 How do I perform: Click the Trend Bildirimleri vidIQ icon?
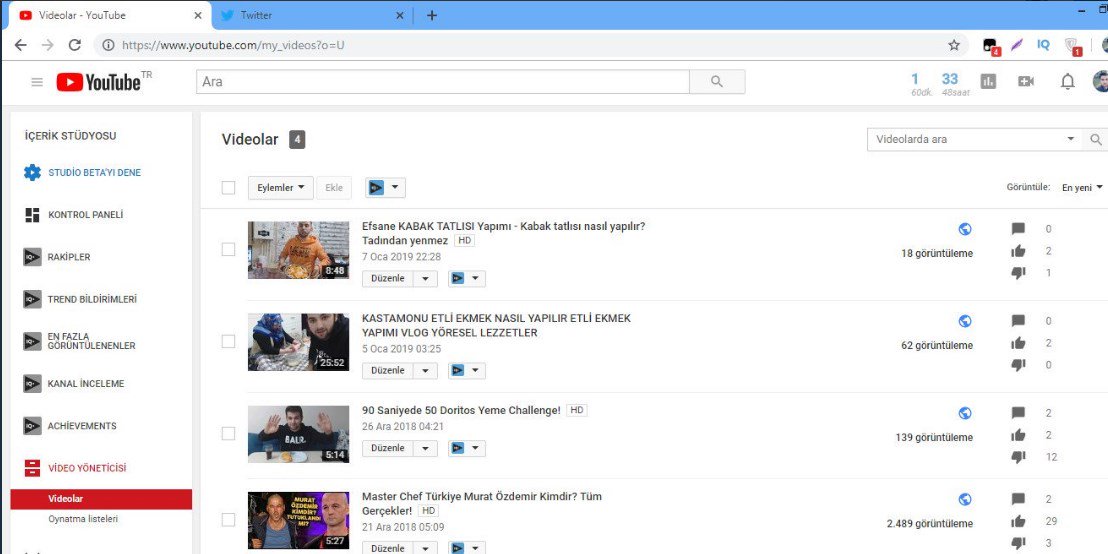click(x=33, y=300)
